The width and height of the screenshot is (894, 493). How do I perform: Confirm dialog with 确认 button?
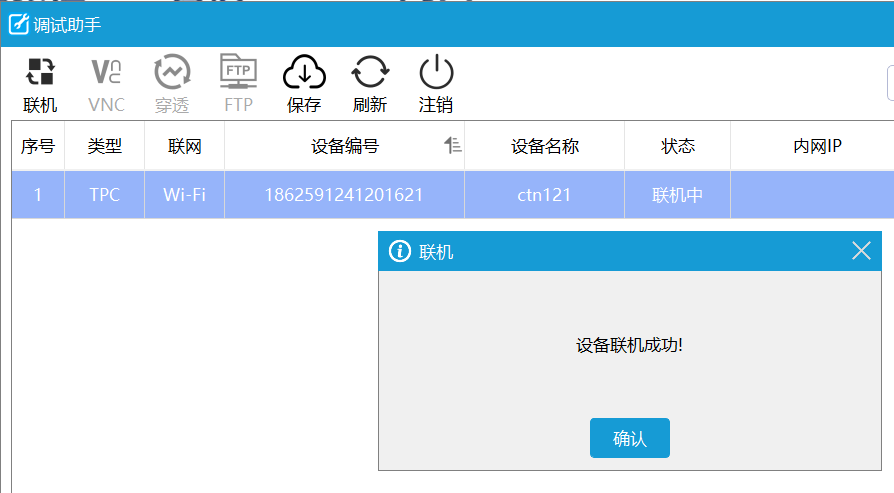(629, 438)
